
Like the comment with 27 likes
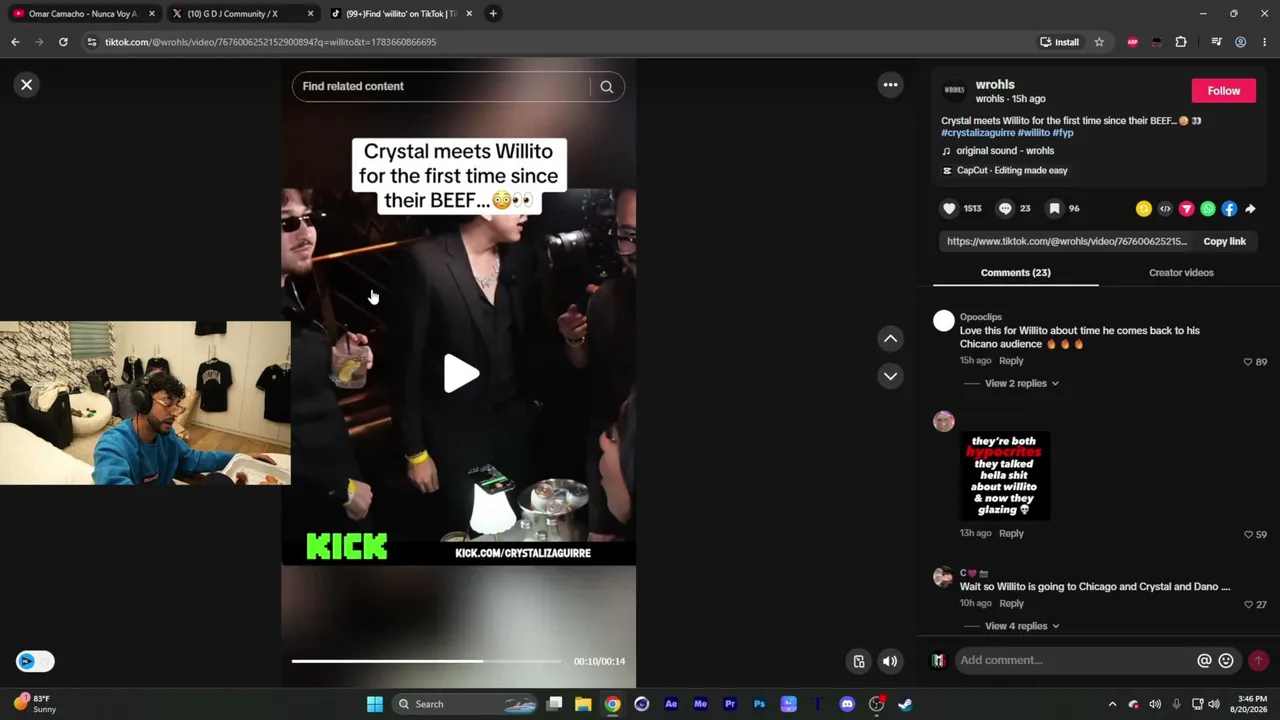pyautogui.click(x=1248, y=604)
